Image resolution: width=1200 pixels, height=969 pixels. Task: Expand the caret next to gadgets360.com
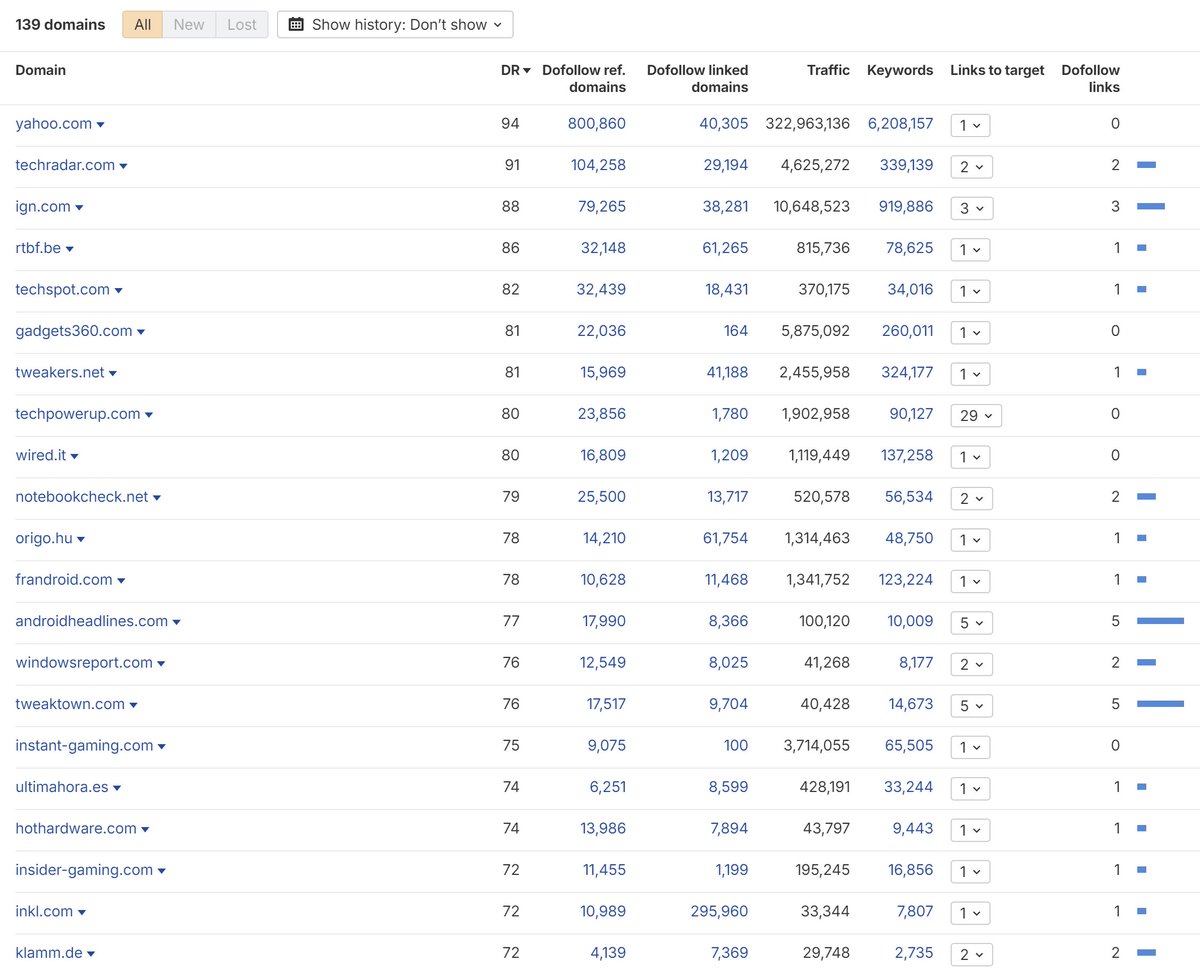(x=141, y=332)
